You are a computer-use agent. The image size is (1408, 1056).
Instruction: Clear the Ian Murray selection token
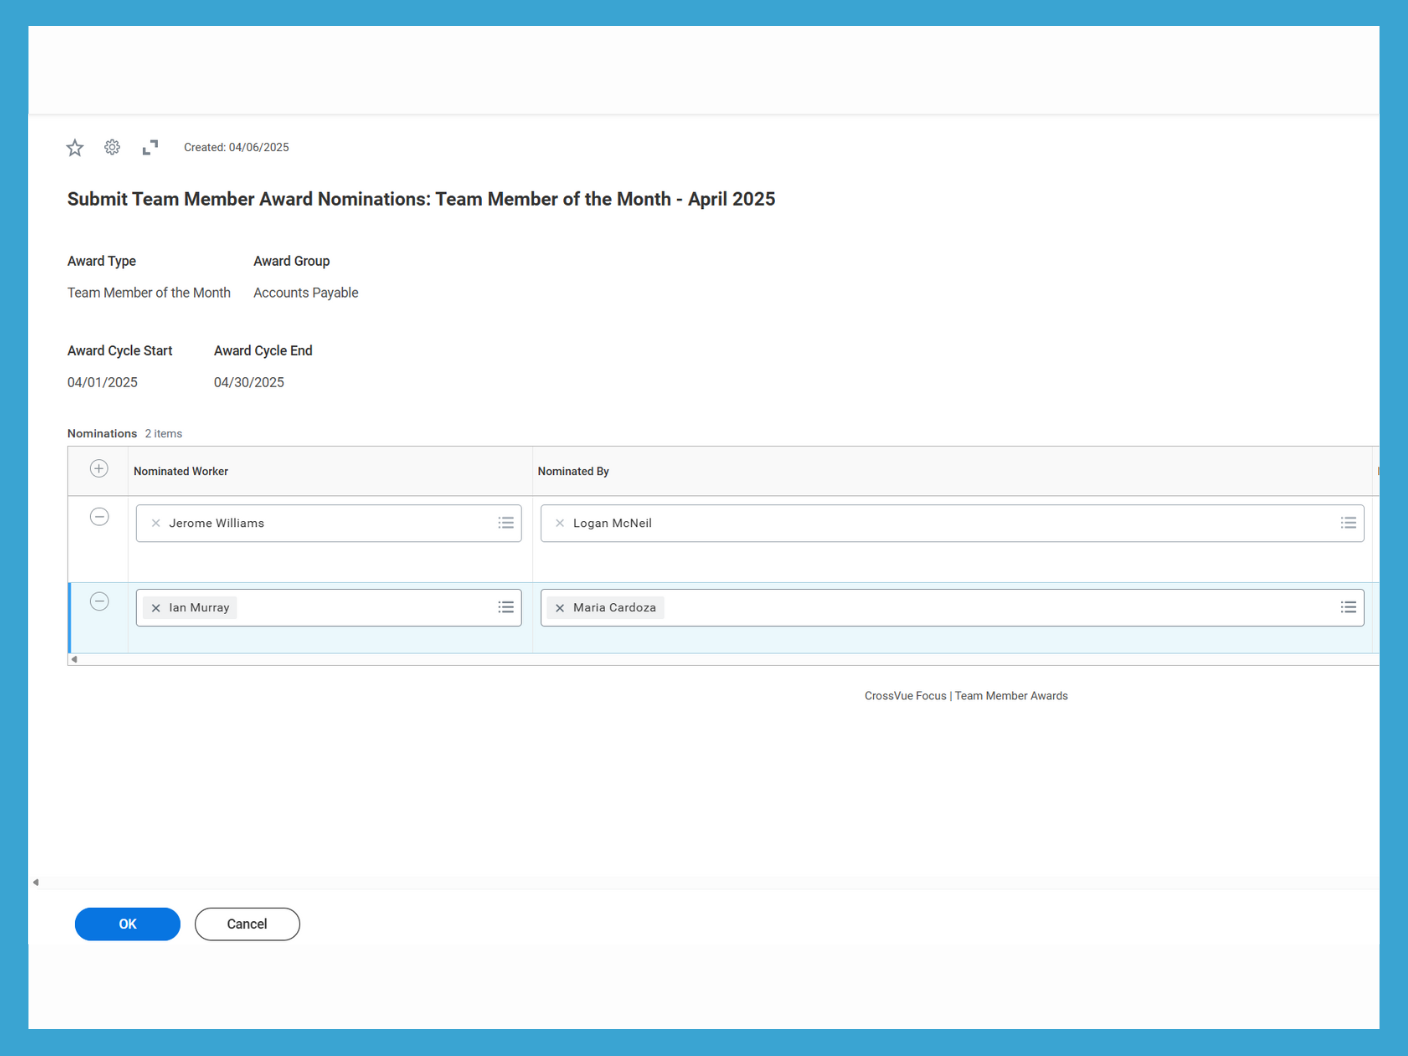(x=155, y=607)
